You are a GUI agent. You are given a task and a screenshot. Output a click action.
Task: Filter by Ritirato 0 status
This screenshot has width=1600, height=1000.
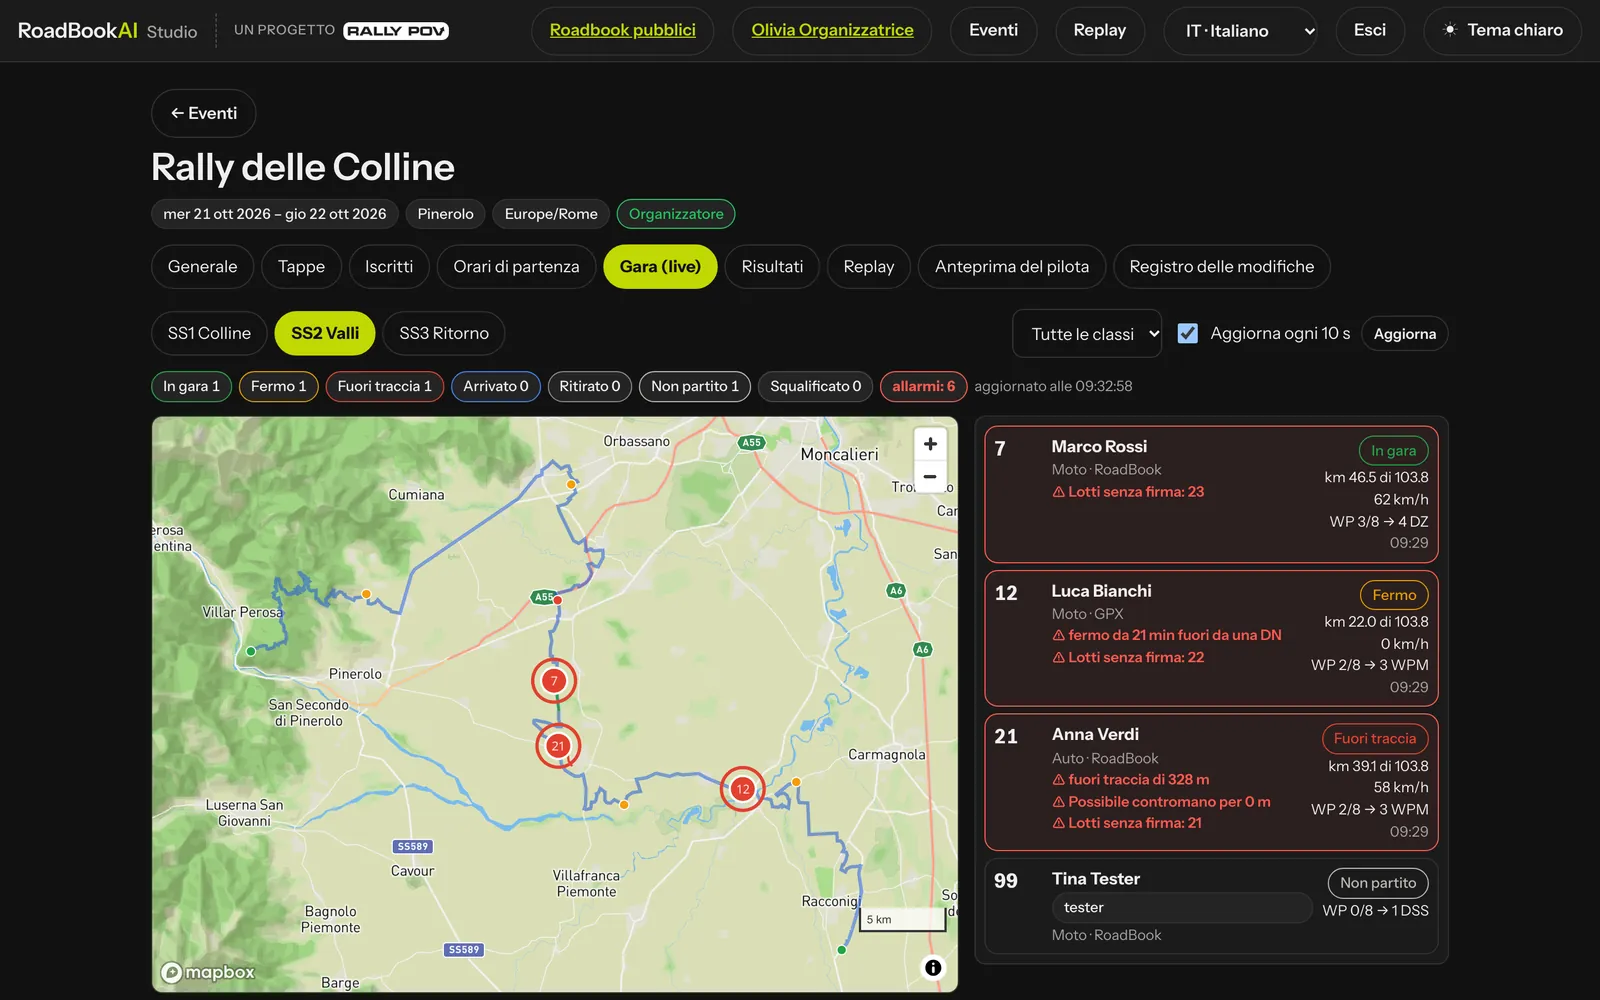point(590,386)
